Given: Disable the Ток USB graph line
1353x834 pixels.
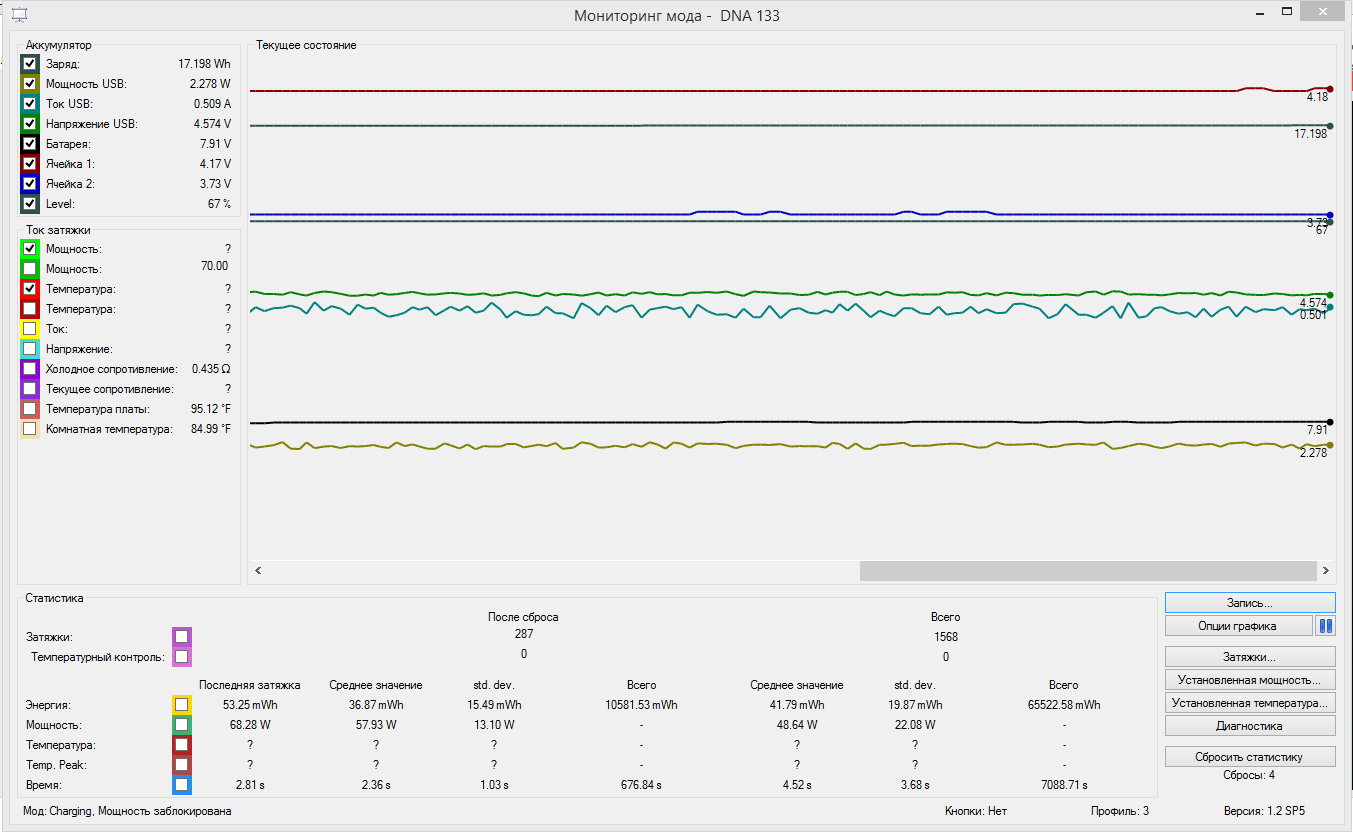Looking at the screenshot, I should (x=30, y=104).
